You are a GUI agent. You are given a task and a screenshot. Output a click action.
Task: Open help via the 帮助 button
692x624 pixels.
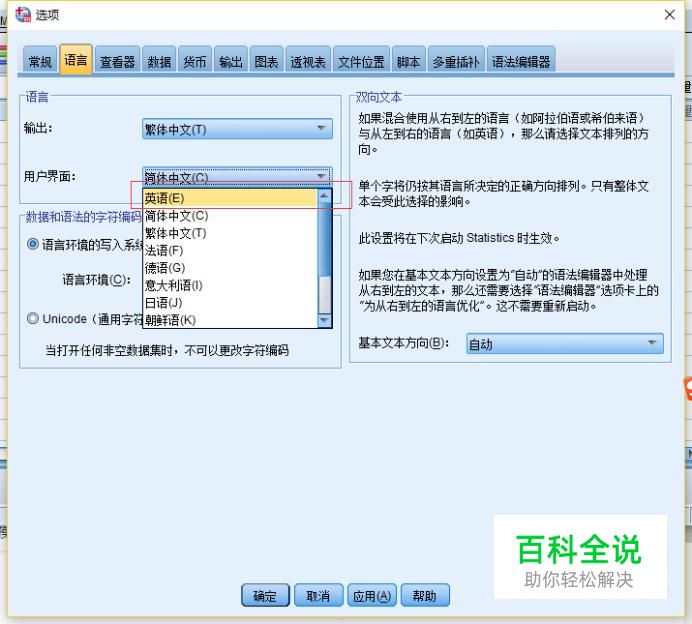point(425,595)
